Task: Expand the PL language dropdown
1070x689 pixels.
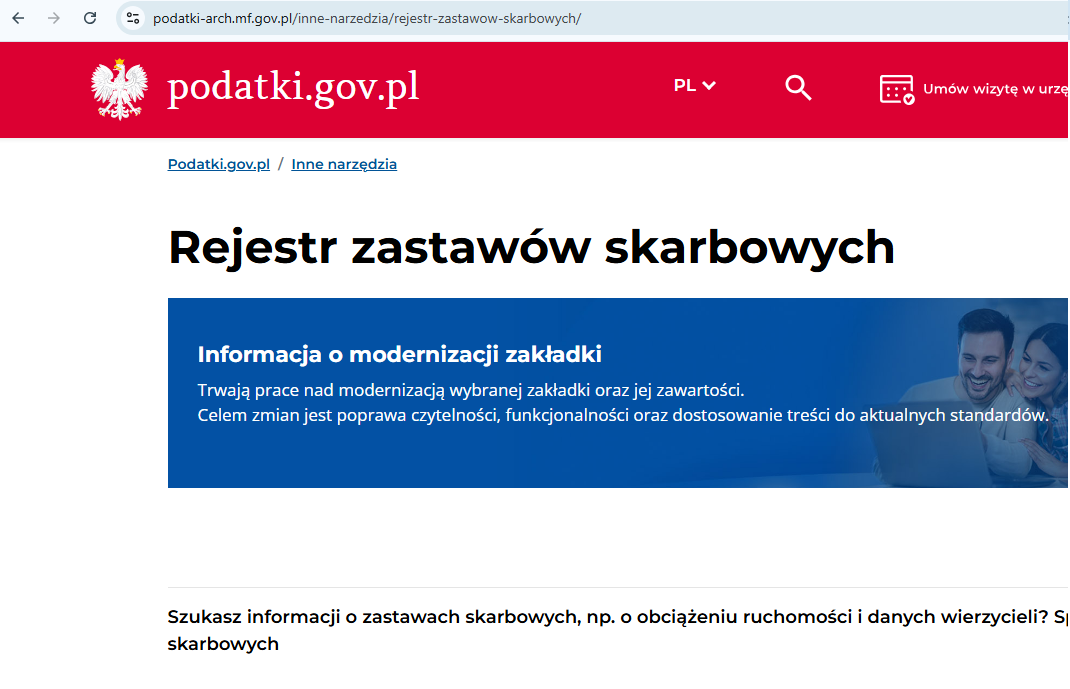Action: point(694,86)
